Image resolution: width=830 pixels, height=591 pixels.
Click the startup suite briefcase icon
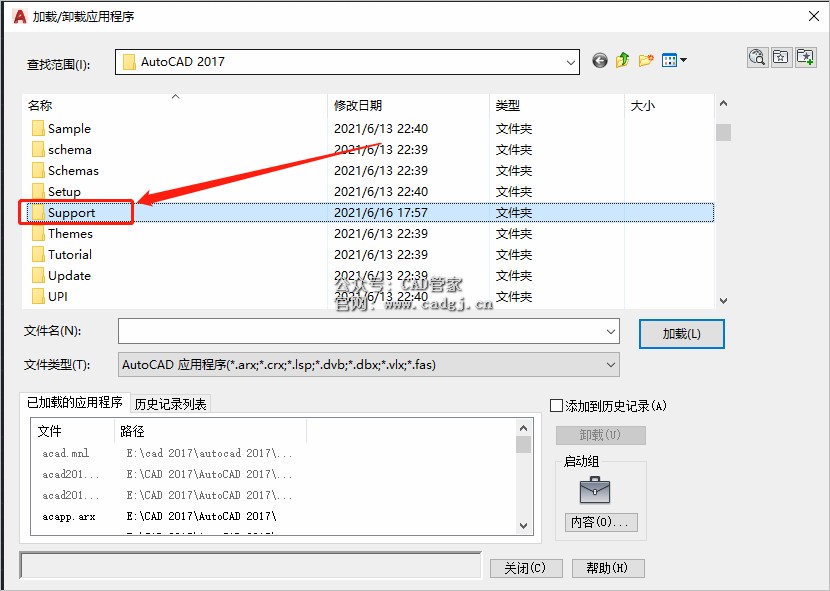coord(595,490)
